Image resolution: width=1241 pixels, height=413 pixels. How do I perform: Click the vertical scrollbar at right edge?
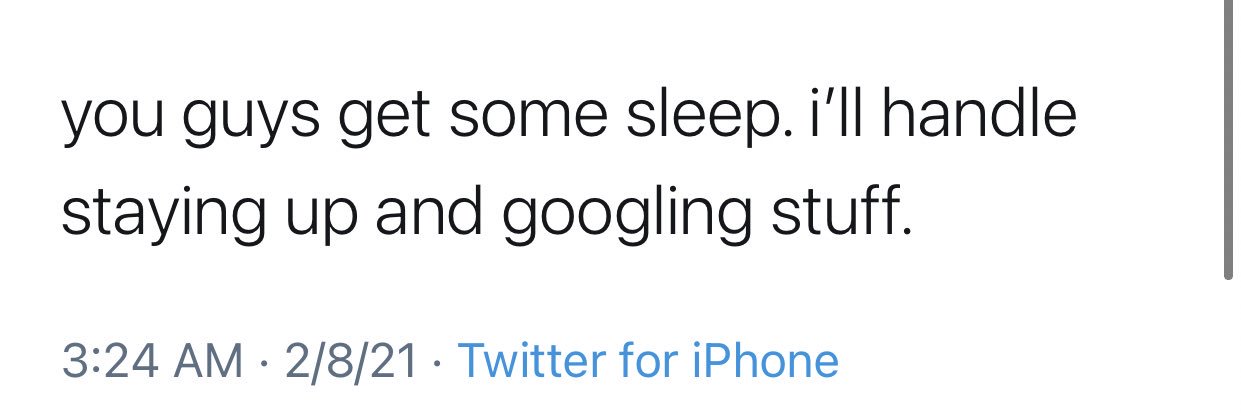[1229, 140]
